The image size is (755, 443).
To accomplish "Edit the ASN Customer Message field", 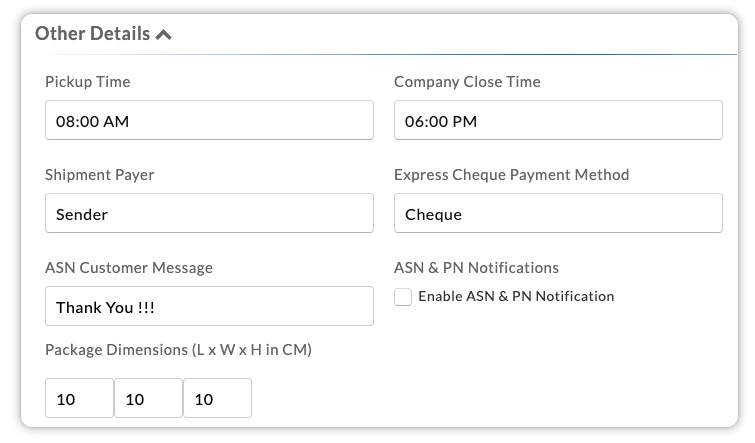I will (209, 306).
